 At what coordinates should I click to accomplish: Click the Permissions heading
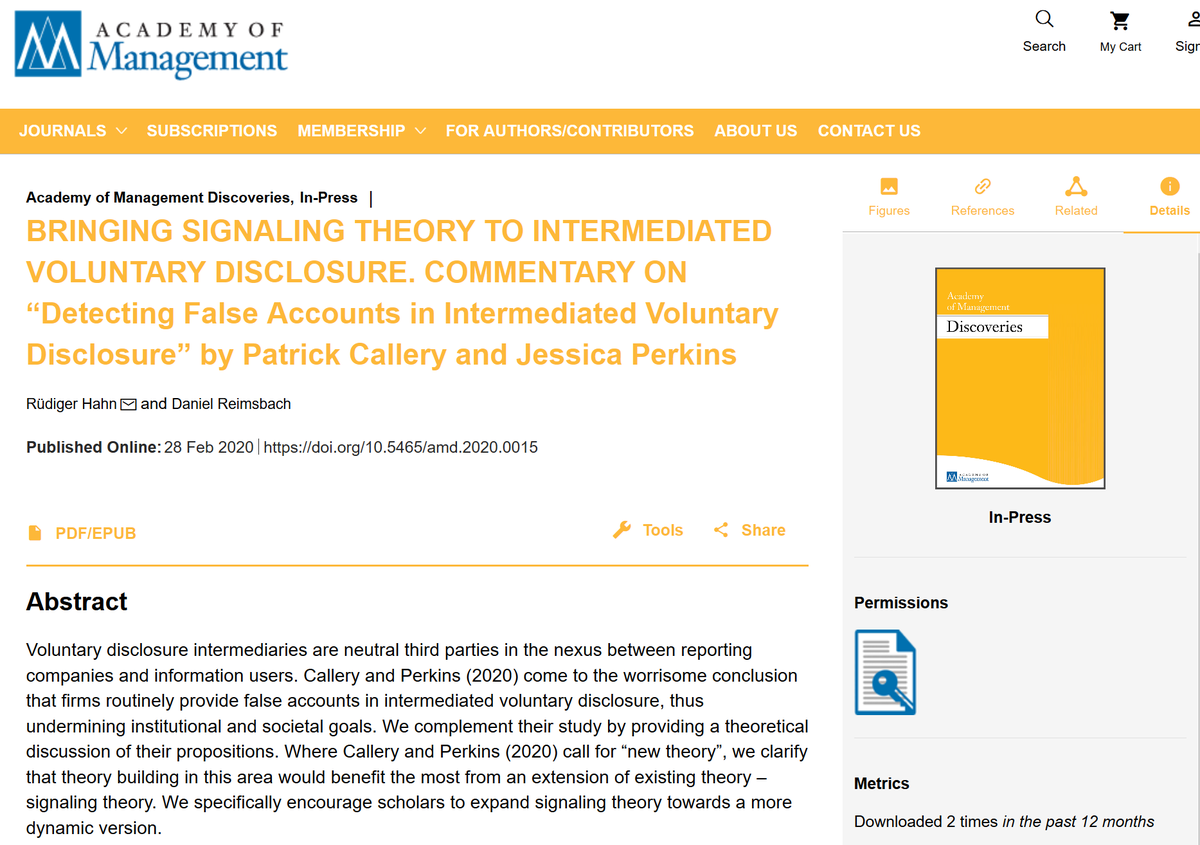pyautogui.click(x=901, y=603)
